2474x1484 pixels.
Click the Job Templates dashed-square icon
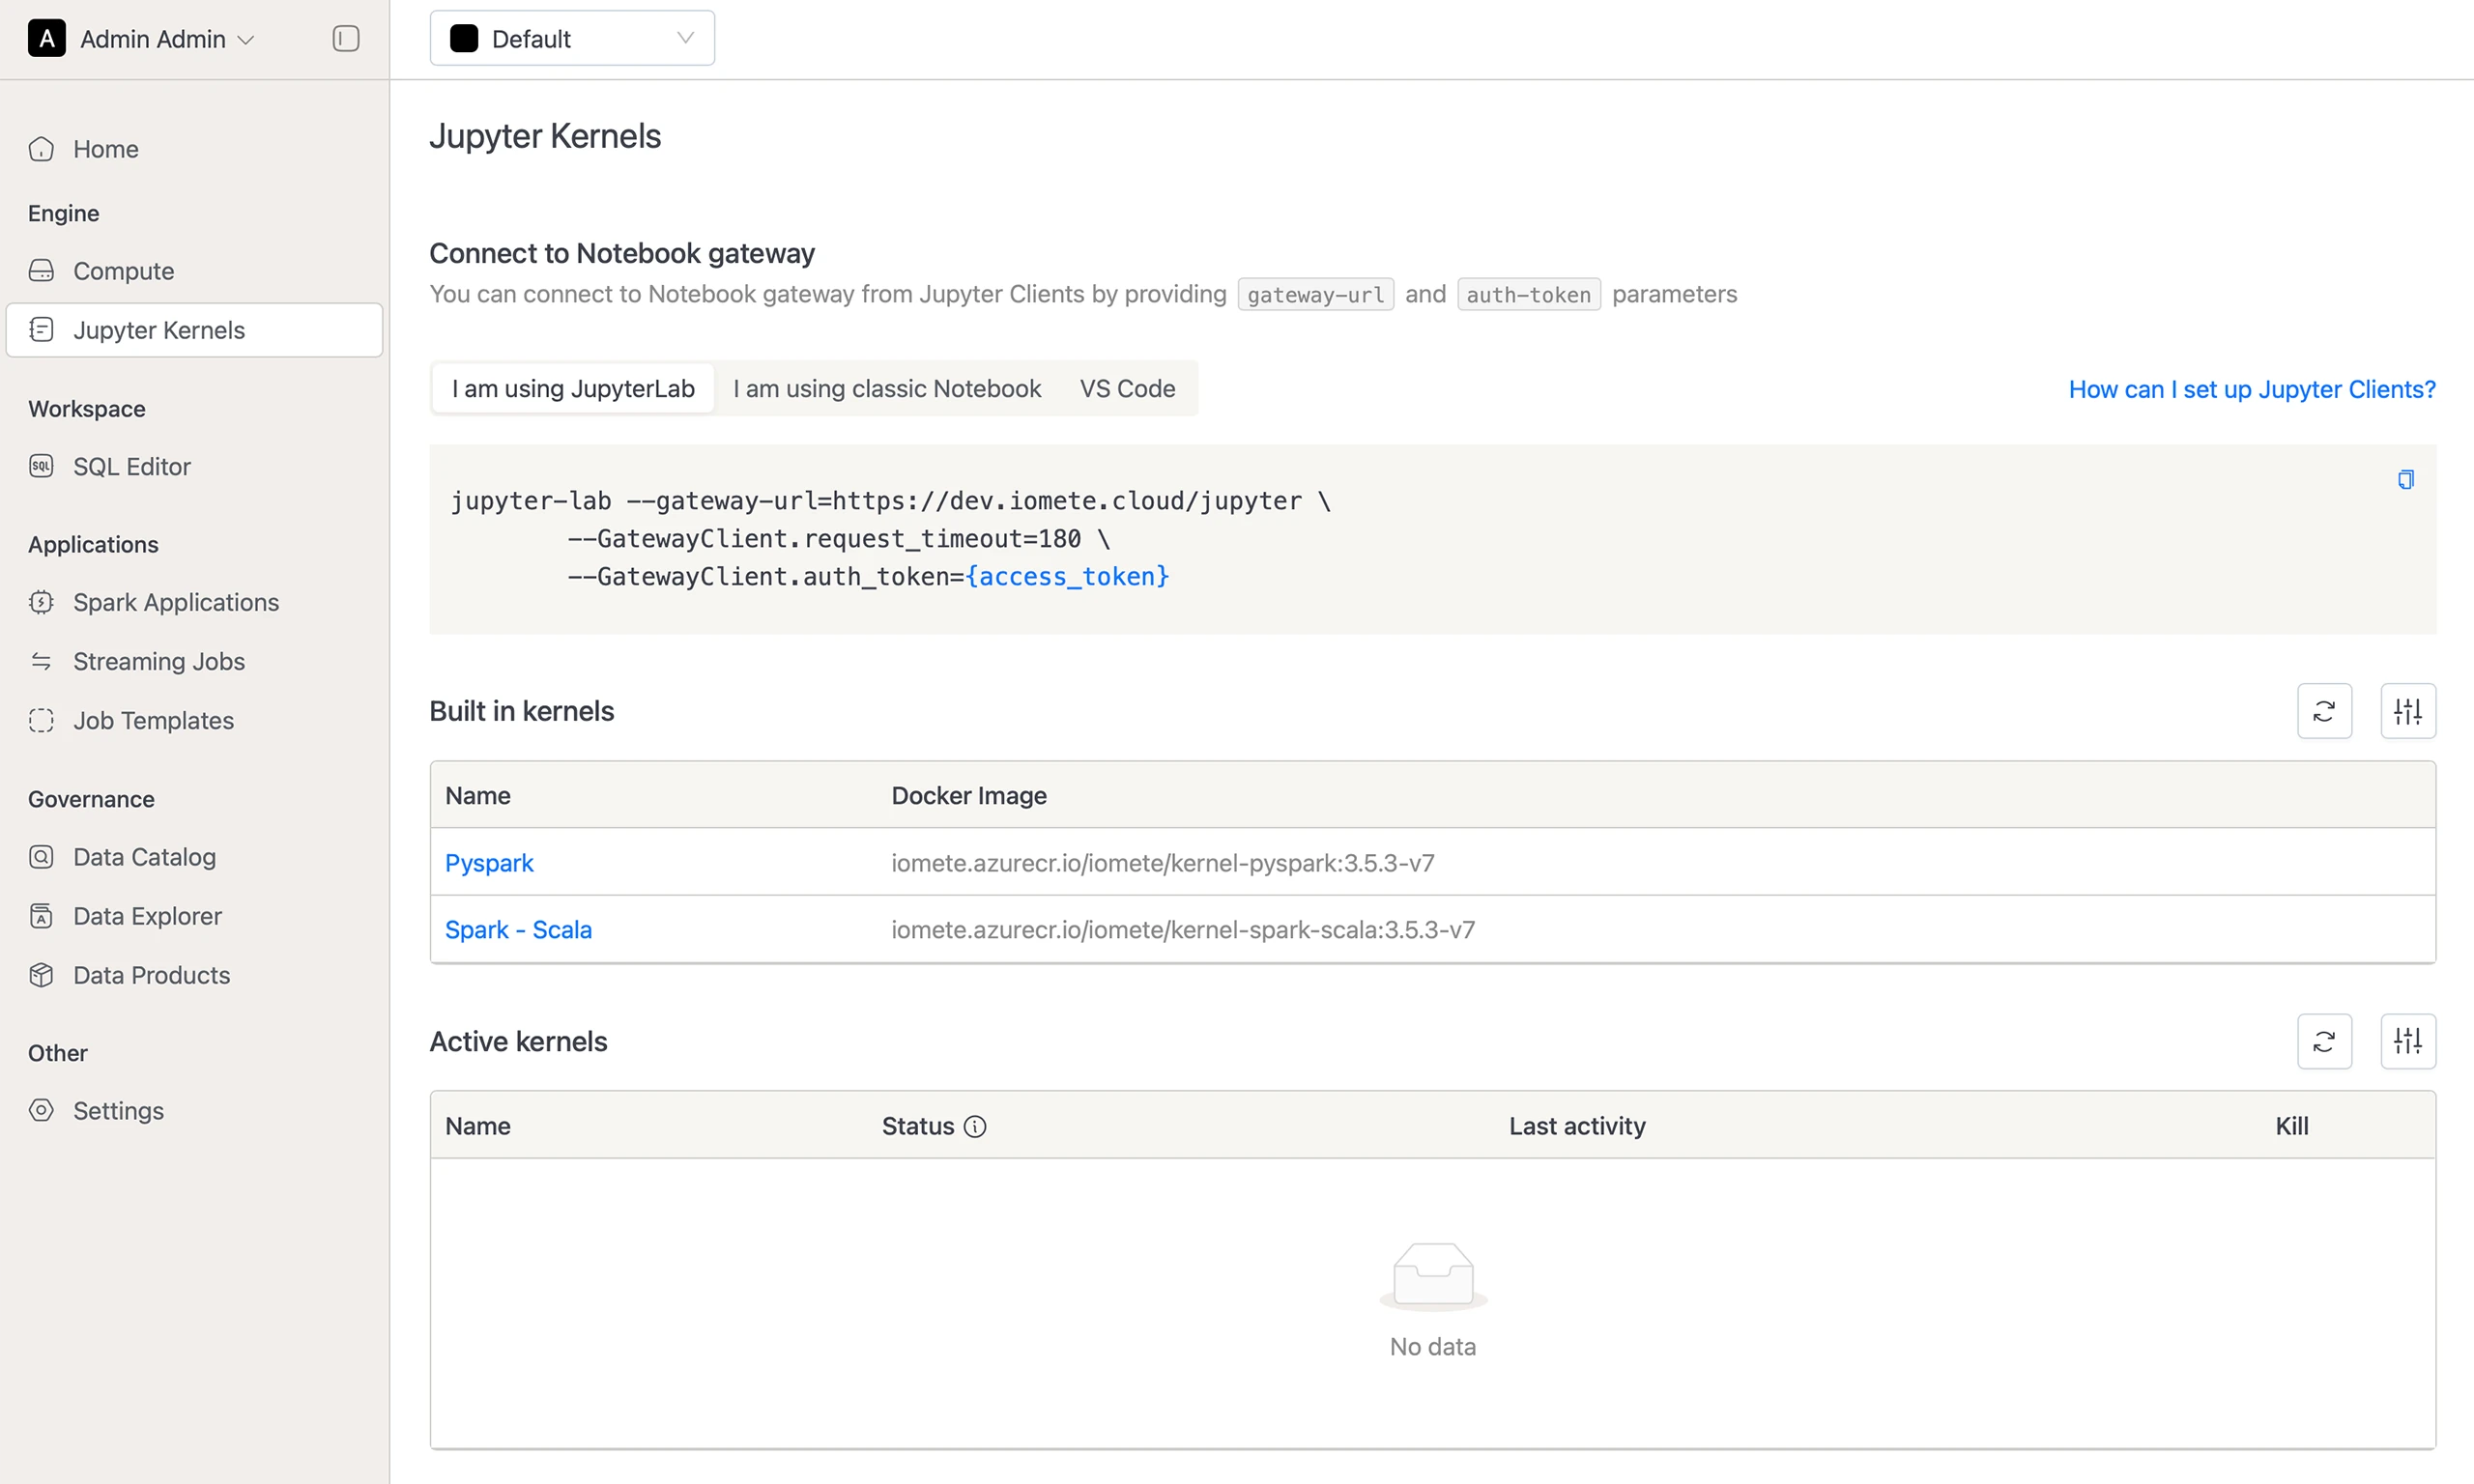pyautogui.click(x=41, y=720)
